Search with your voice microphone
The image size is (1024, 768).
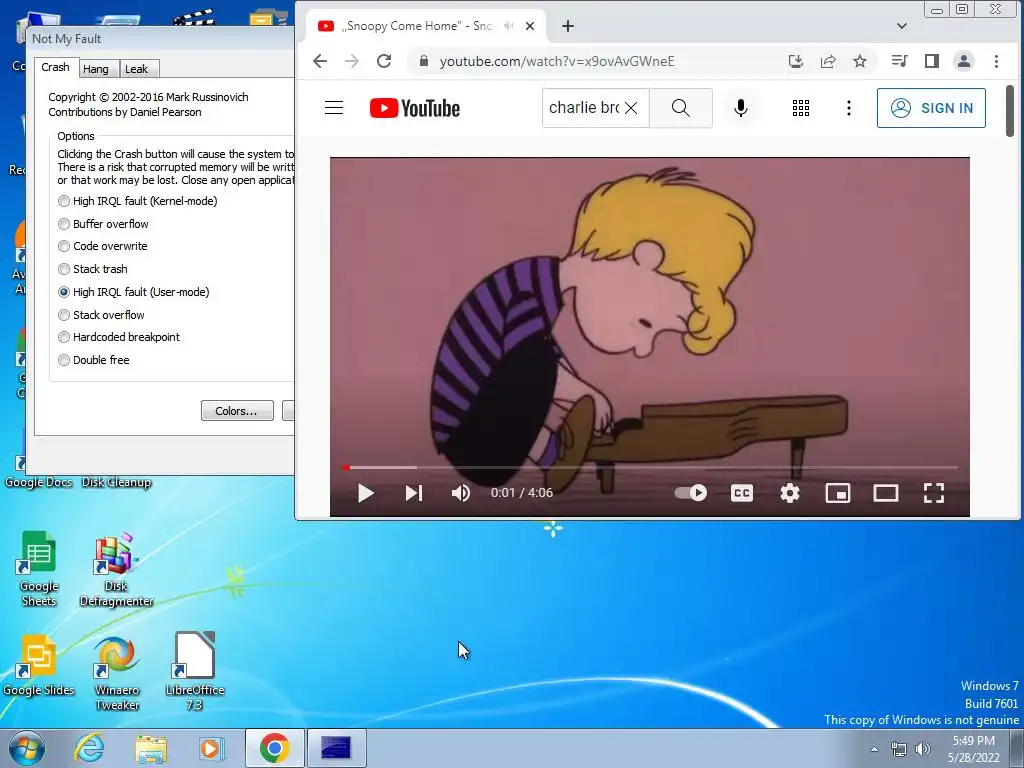pyautogui.click(x=741, y=108)
